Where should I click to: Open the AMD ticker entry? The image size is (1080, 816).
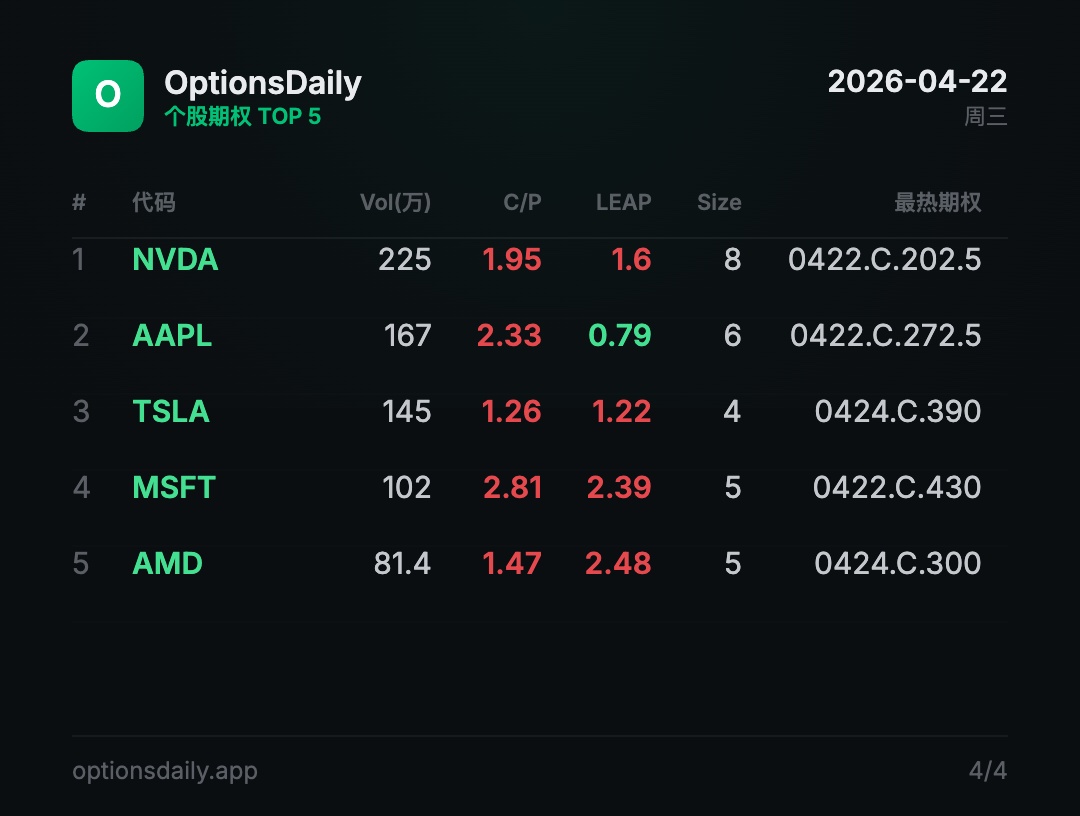(x=167, y=563)
